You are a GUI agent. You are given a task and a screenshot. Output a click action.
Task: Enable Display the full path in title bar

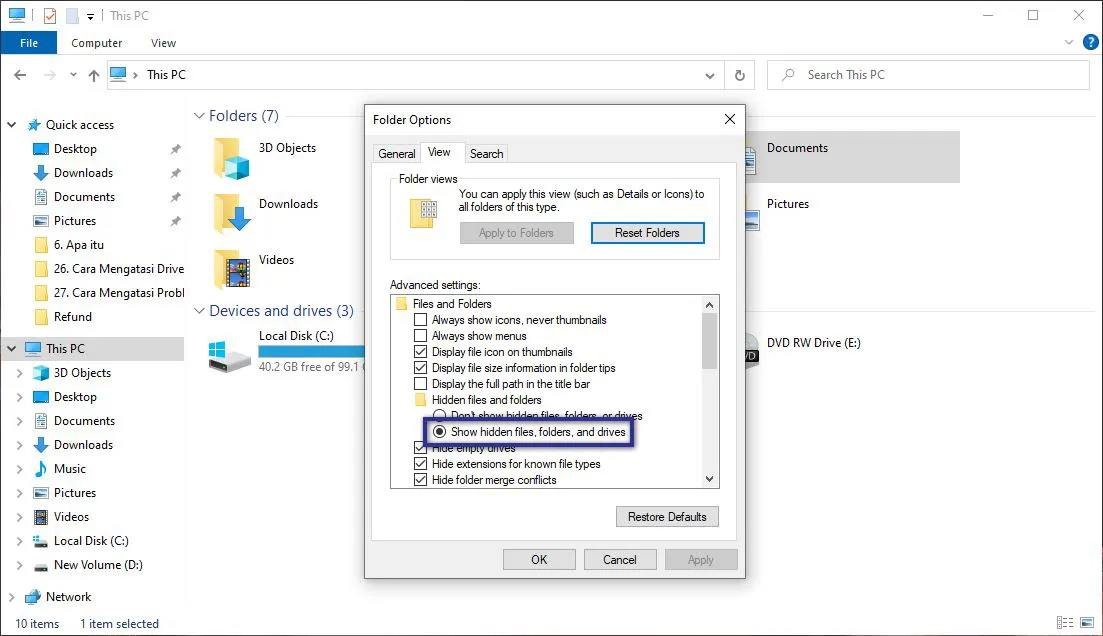point(421,383)
